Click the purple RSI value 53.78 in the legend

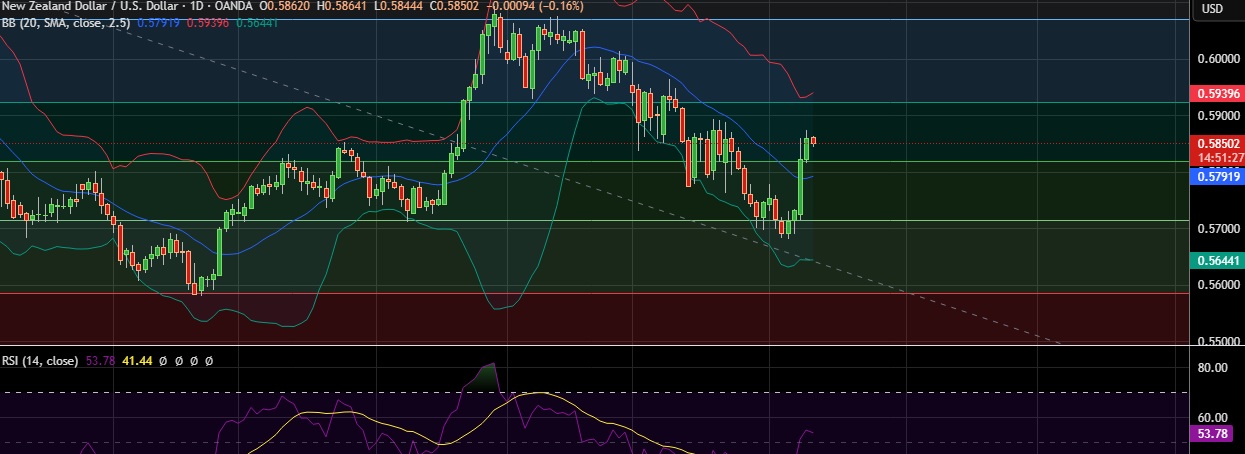[102, 360]
